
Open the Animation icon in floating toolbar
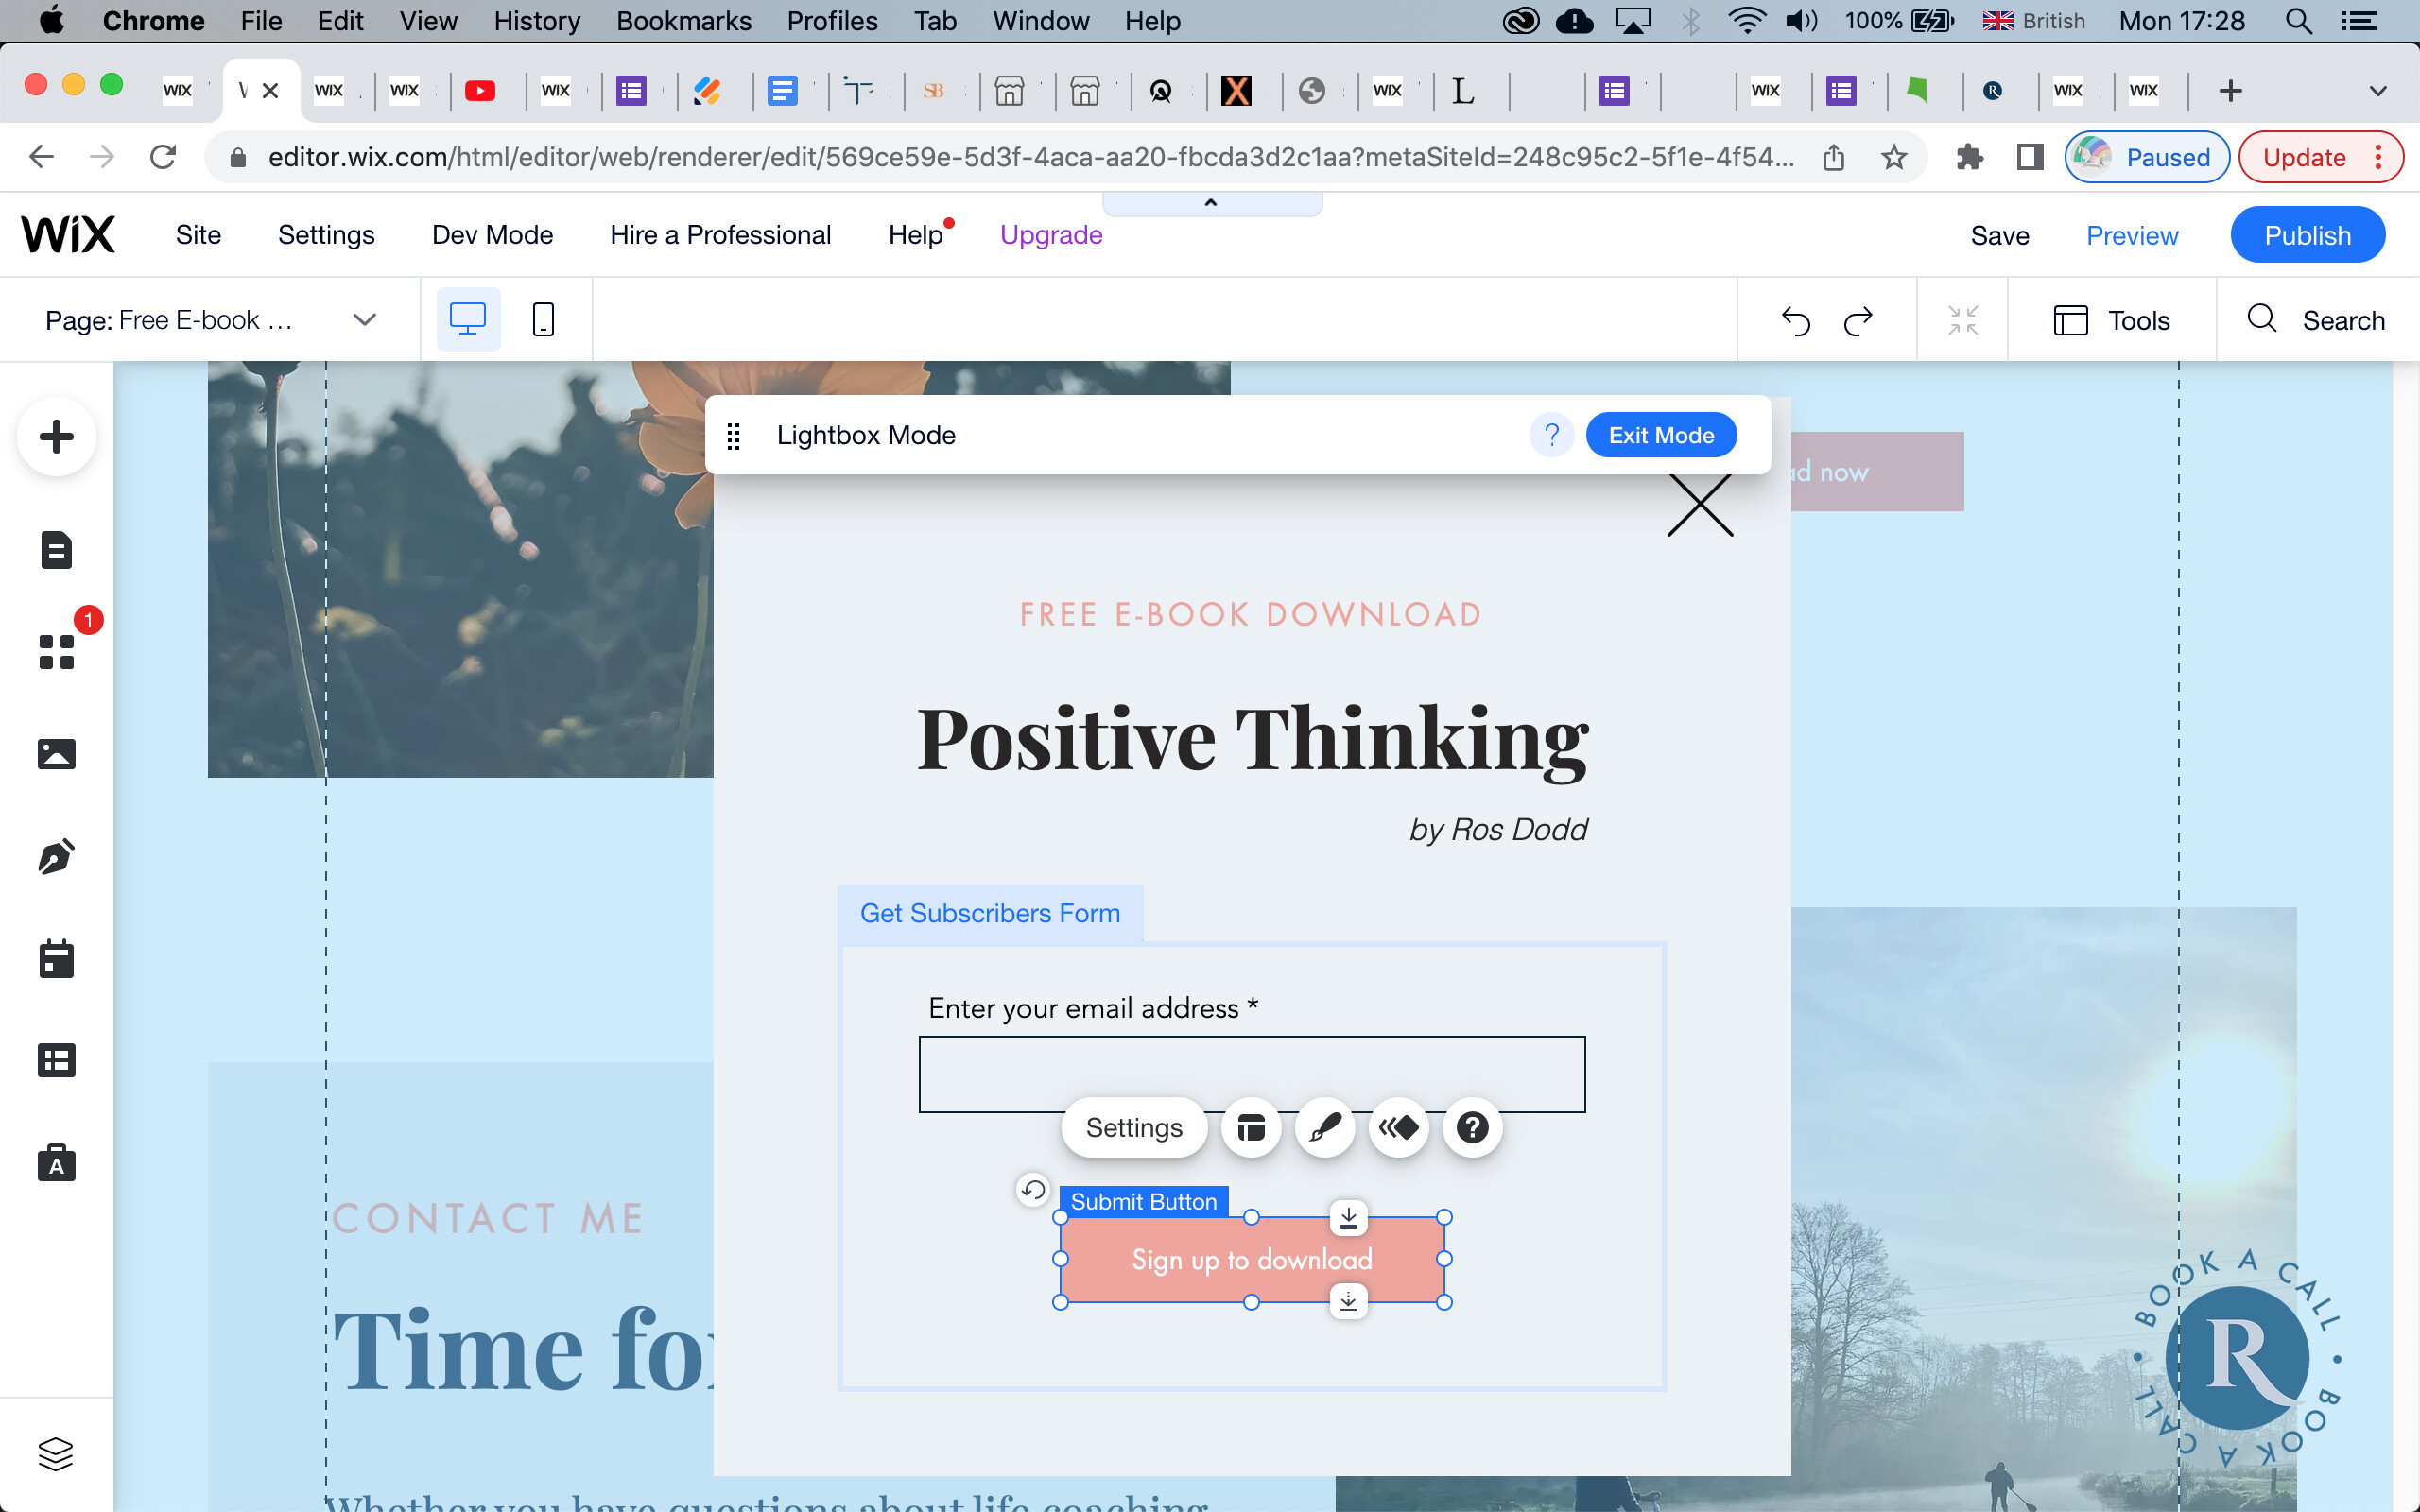pos(1398,1128)
